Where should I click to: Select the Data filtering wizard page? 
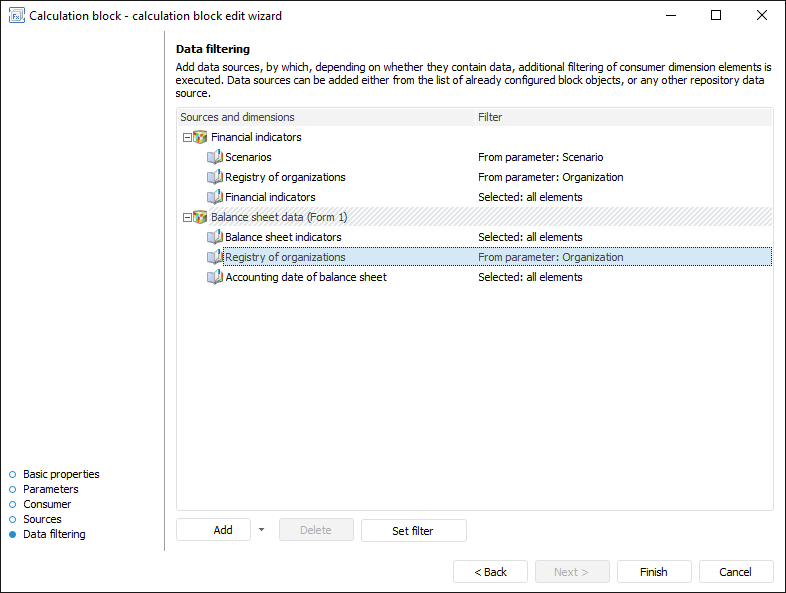[x=54, y=534]
